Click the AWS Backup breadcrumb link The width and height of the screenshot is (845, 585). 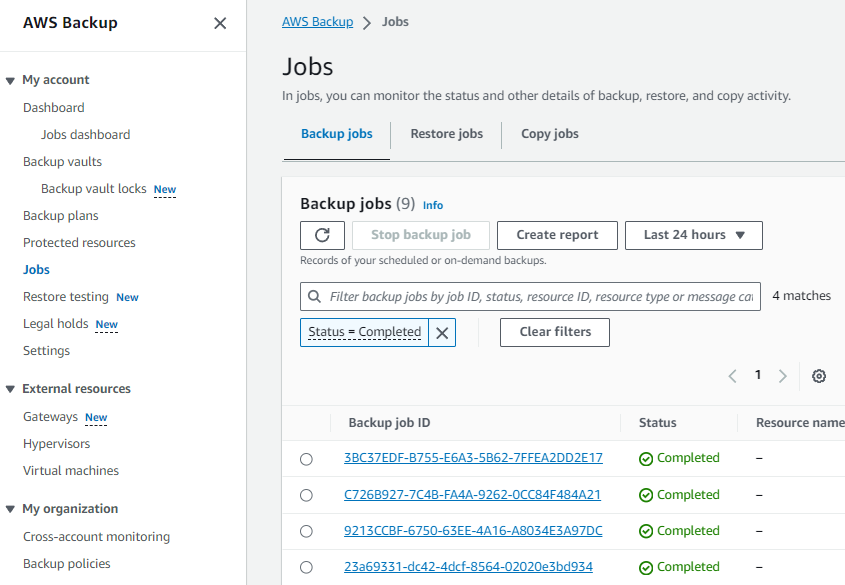pyautogui.click(x=317, y=22)
